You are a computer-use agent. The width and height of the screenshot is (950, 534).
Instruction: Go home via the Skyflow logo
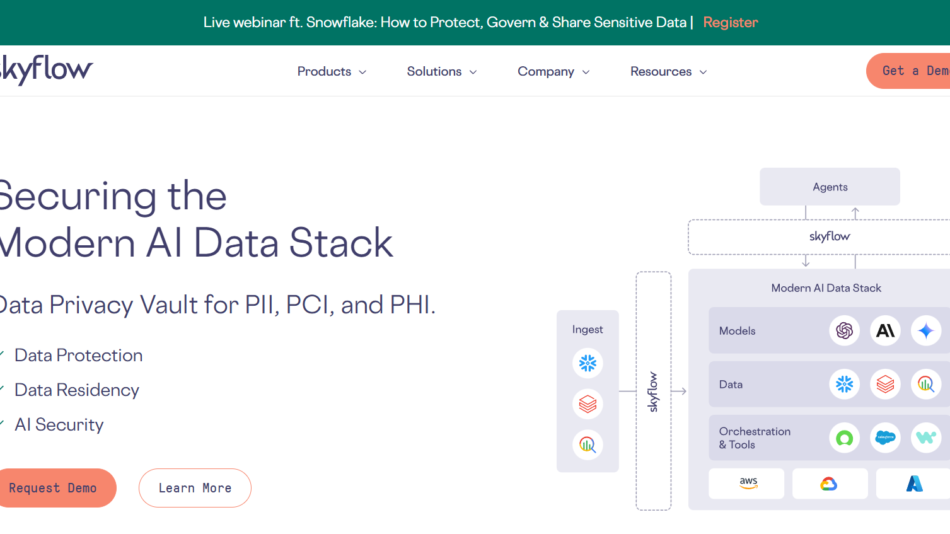tap(46, 70)
